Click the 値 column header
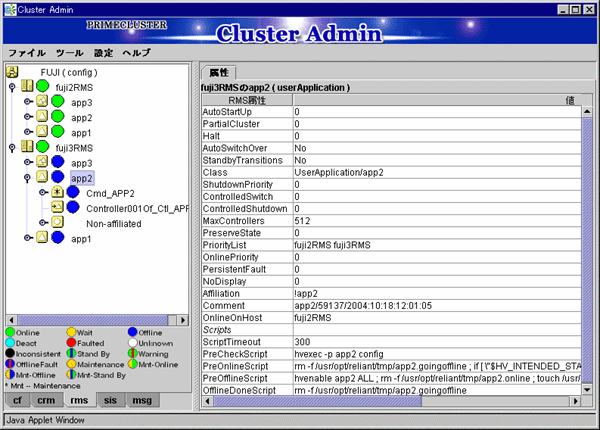This screenshot has height=430, width=600. point(437,100)
